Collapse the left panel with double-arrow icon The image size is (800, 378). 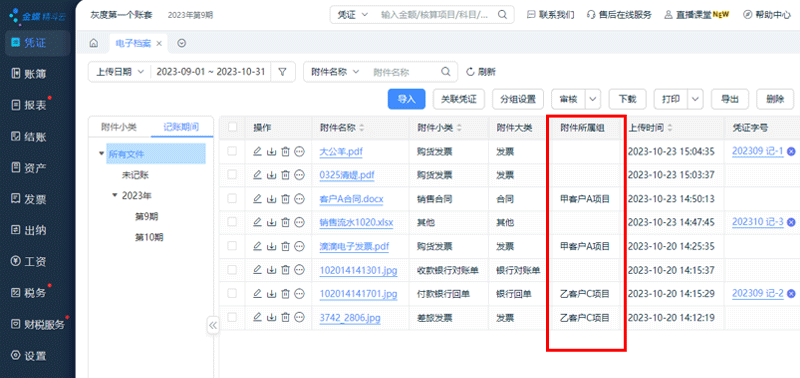tap(213, 325)
